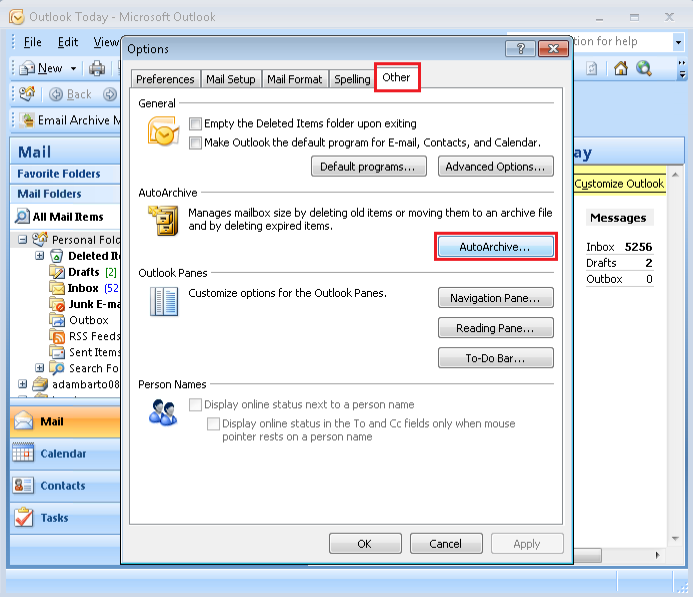Click the All Mail Items search icon
This screenshot has width=693, height=597.
click(22, 217)
